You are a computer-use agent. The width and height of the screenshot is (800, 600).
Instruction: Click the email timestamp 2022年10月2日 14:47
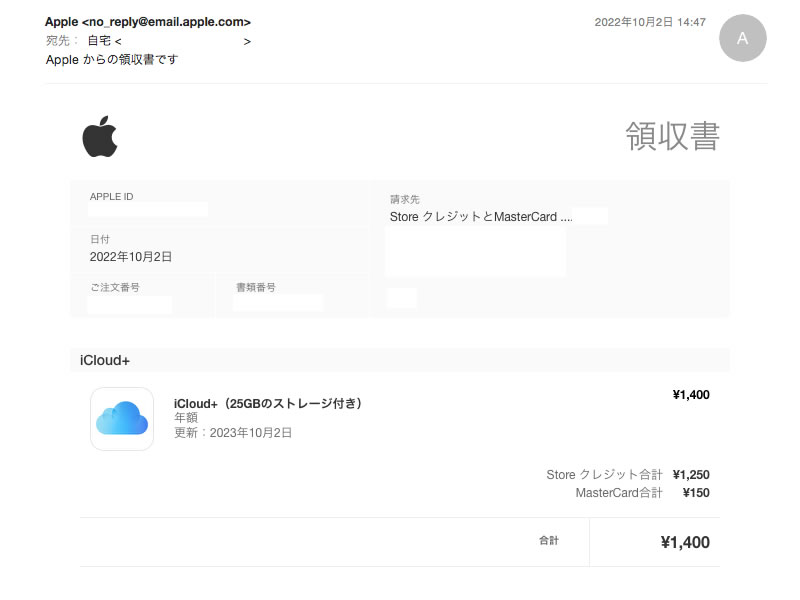pyautogui.click(x=650, y=22)
